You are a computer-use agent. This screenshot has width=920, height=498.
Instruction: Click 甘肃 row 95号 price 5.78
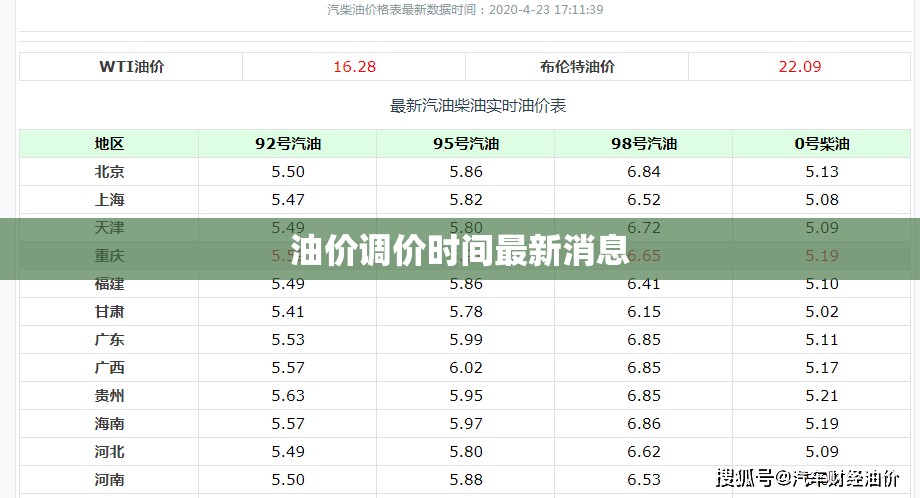466,312
